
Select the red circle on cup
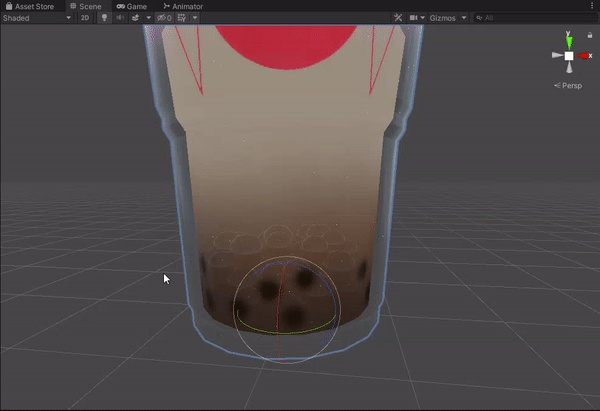click(x=286, y=45)
